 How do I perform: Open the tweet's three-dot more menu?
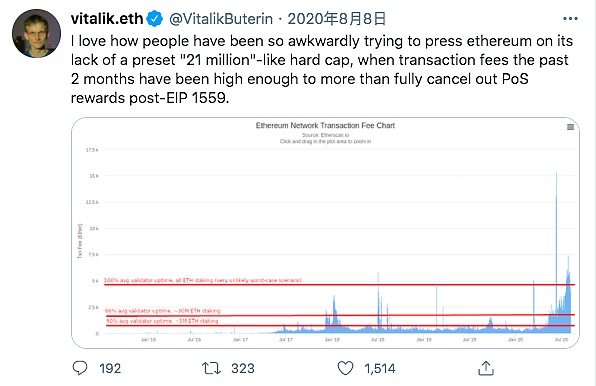tap(570, 18)
